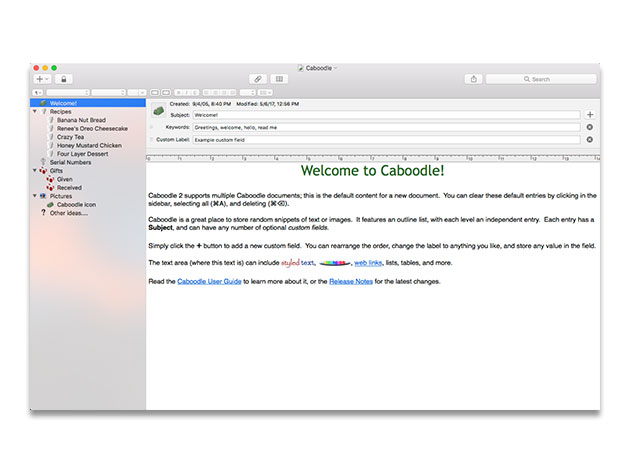
Task: Collapse the Pictures group triangle
Action: (35, 196)
